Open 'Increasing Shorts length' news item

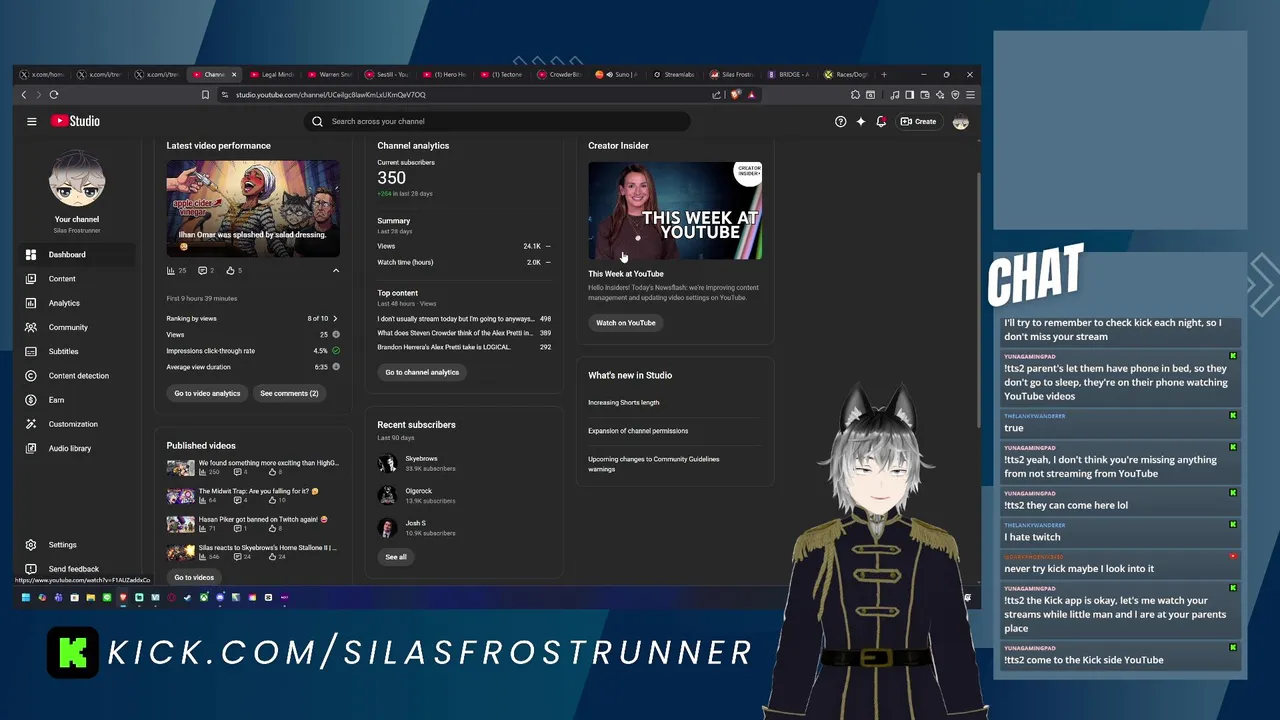pyautogui.click(x=624, y=403)
